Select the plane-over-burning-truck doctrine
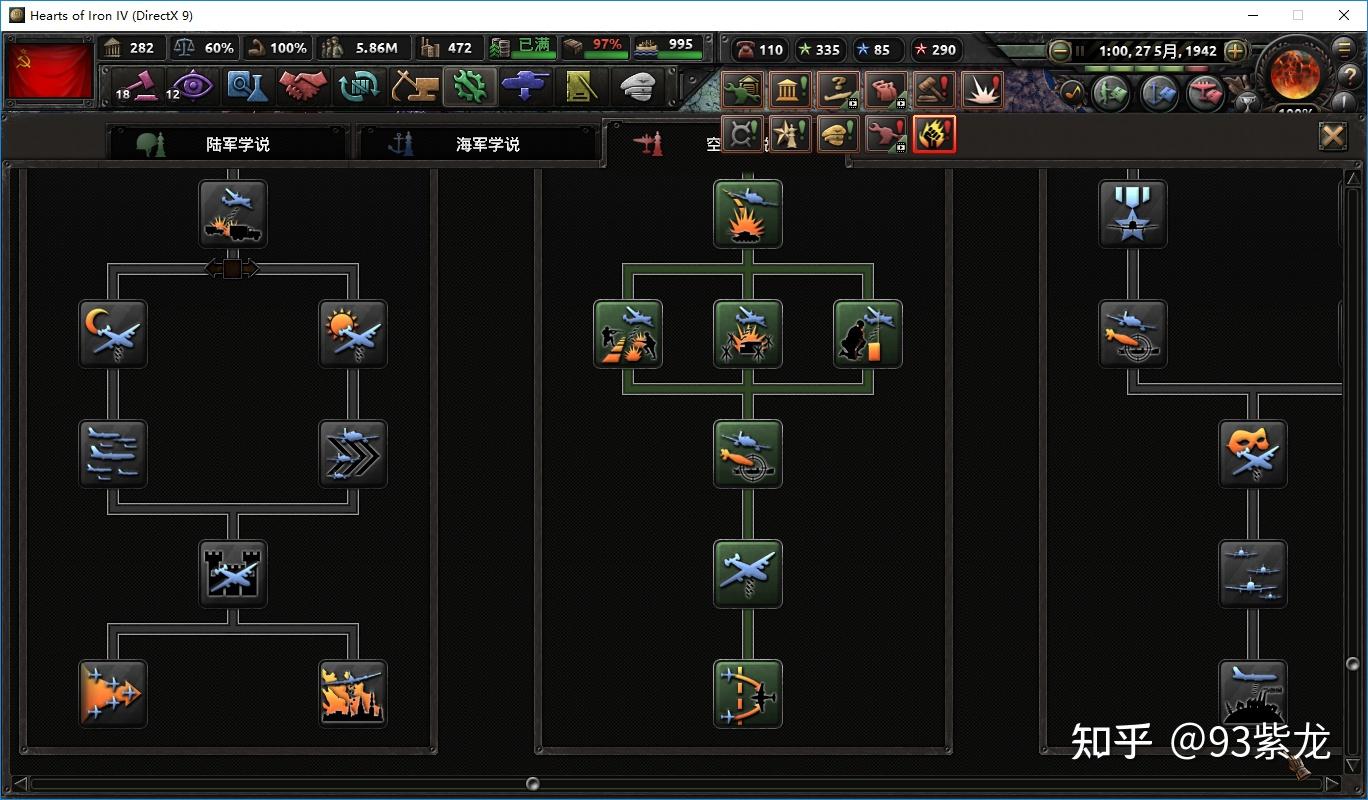This screenshot has height=800, width=1368. [x=233, y=214]
